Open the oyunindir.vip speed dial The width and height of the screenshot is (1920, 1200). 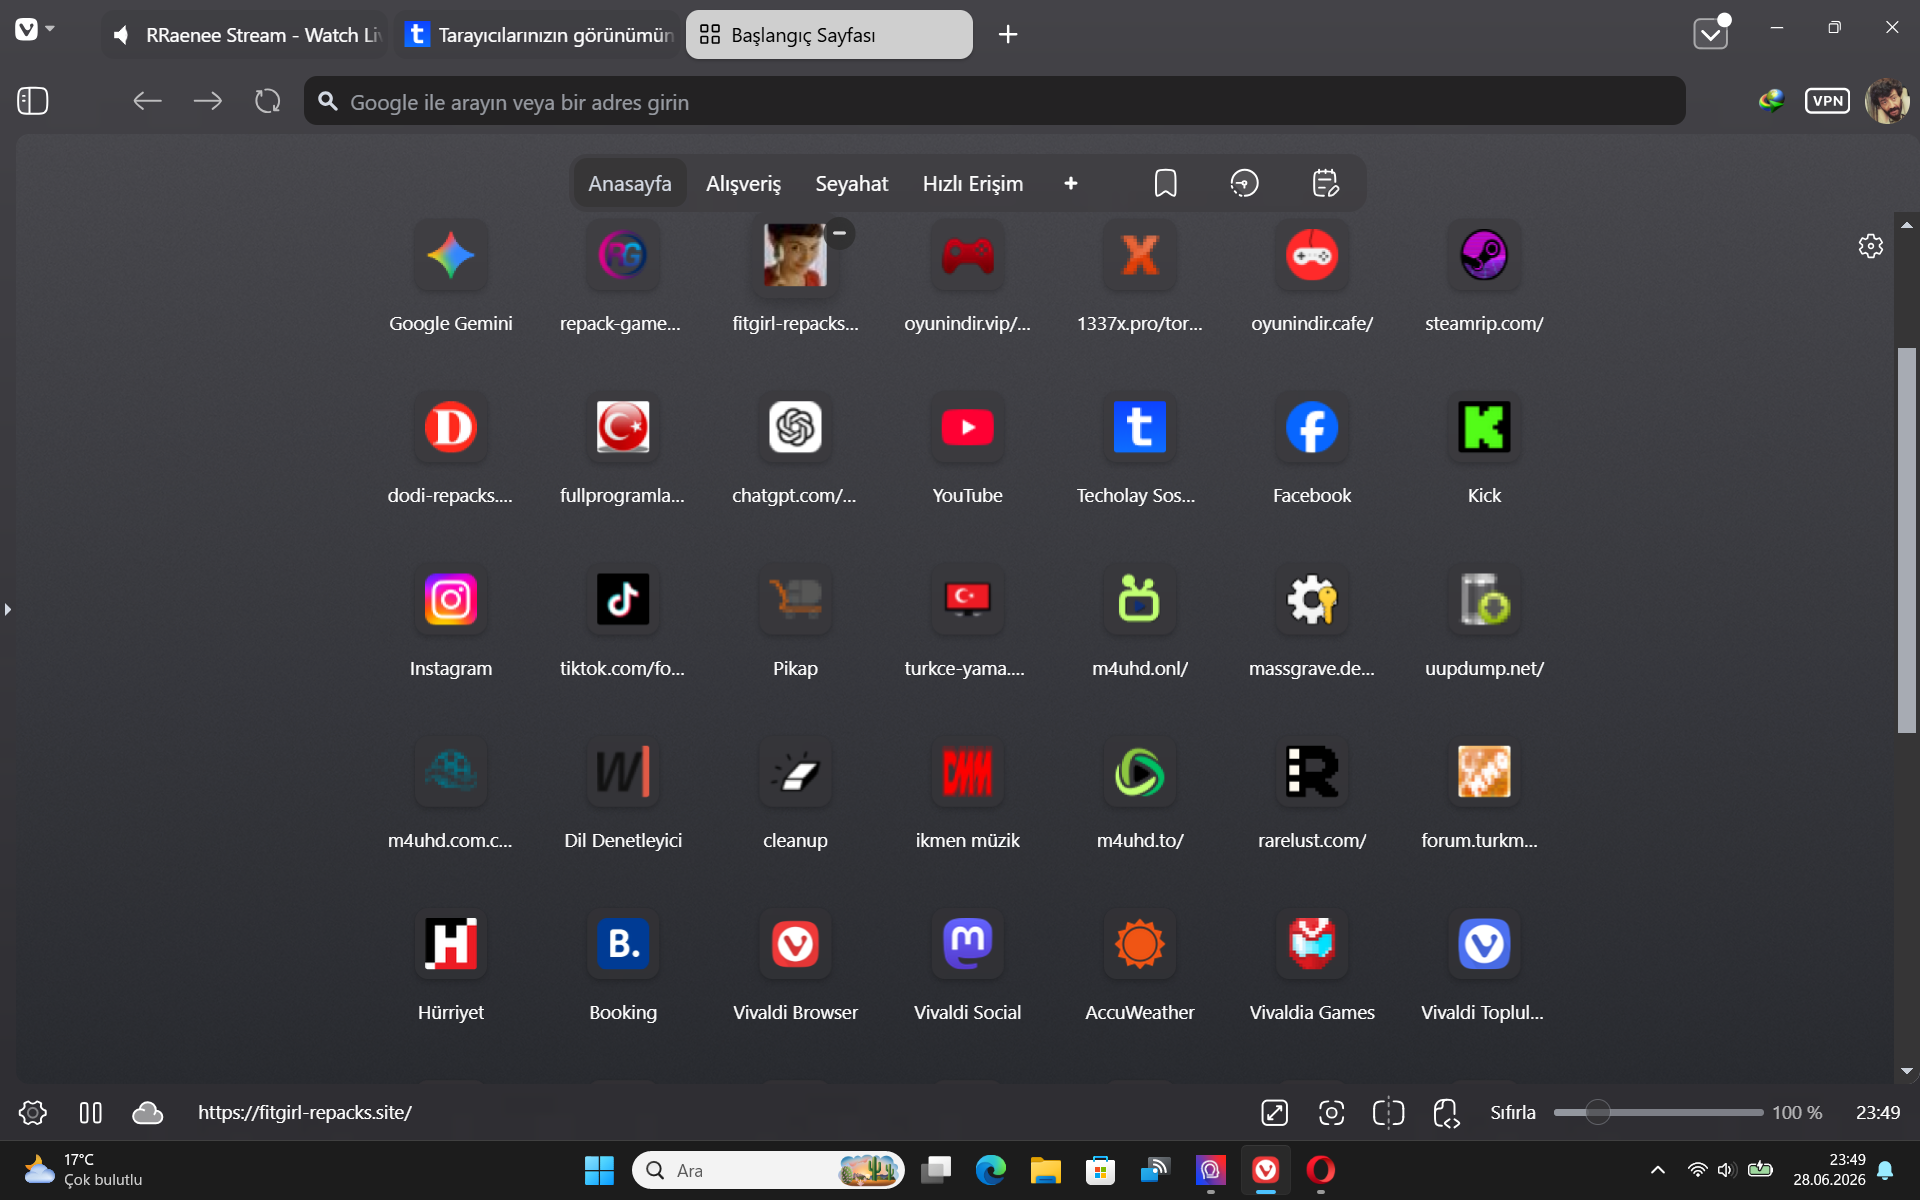[x=967, y=256]
